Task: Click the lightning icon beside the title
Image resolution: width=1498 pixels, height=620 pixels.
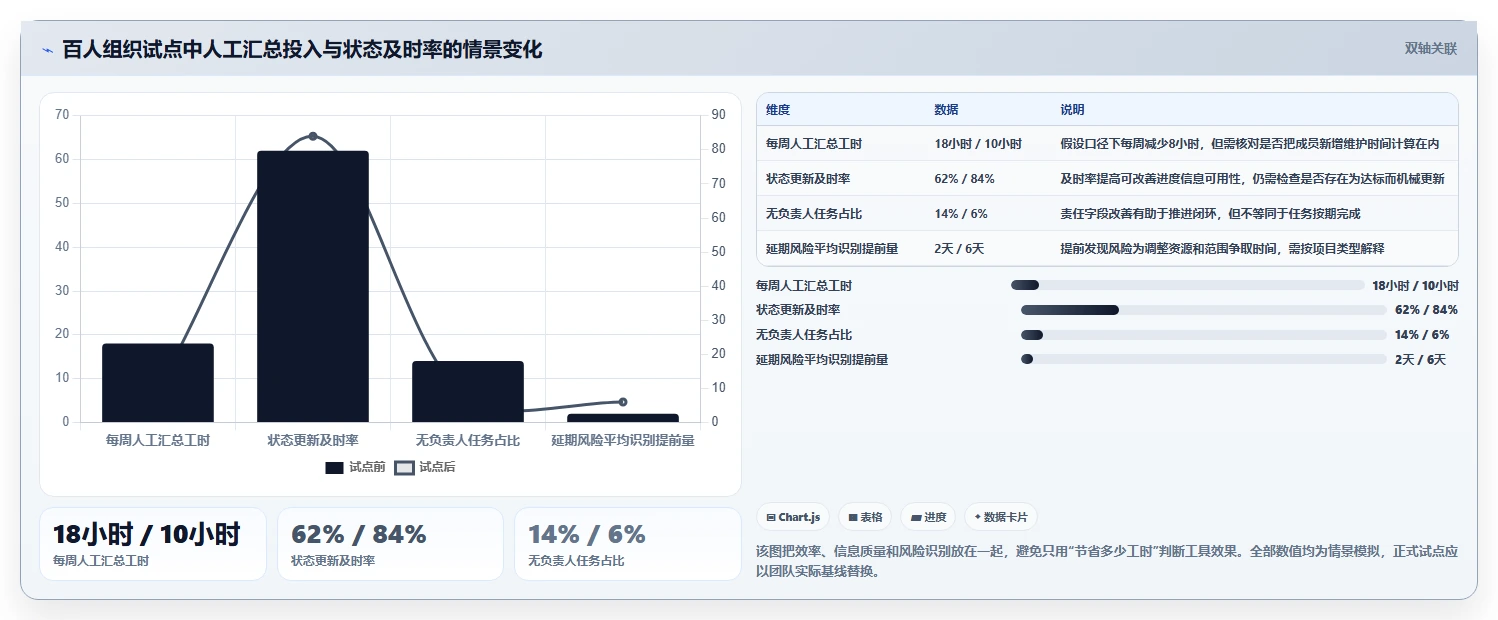Action: click(48, 50)
